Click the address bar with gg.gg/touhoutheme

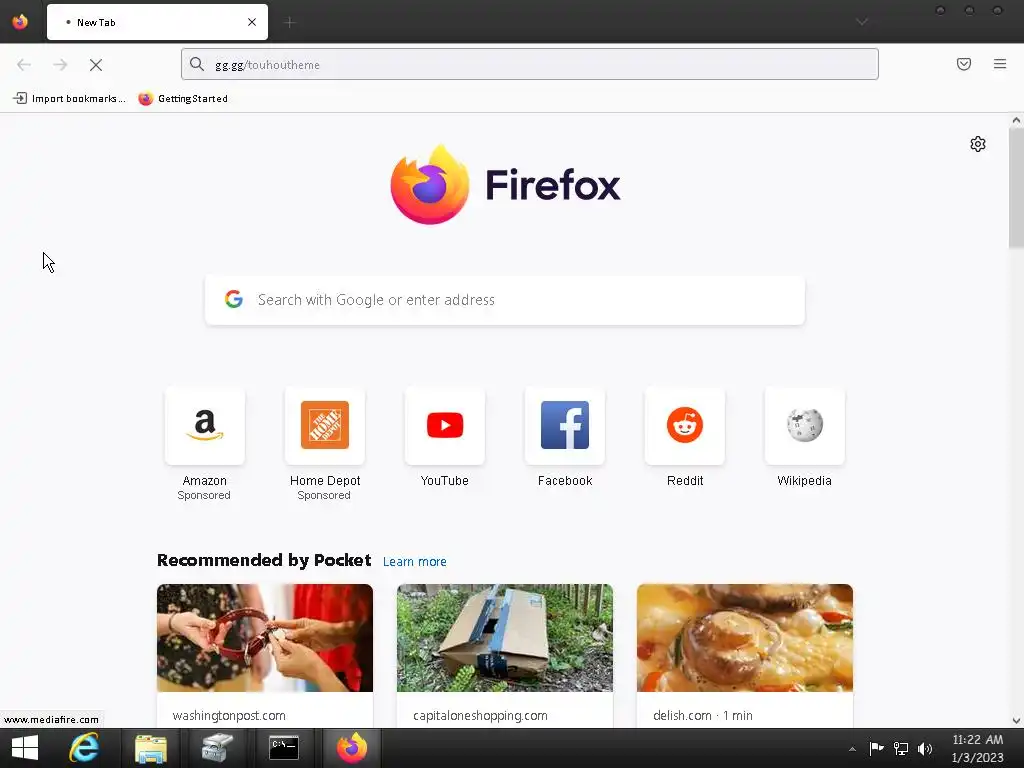tap(530, 65)
